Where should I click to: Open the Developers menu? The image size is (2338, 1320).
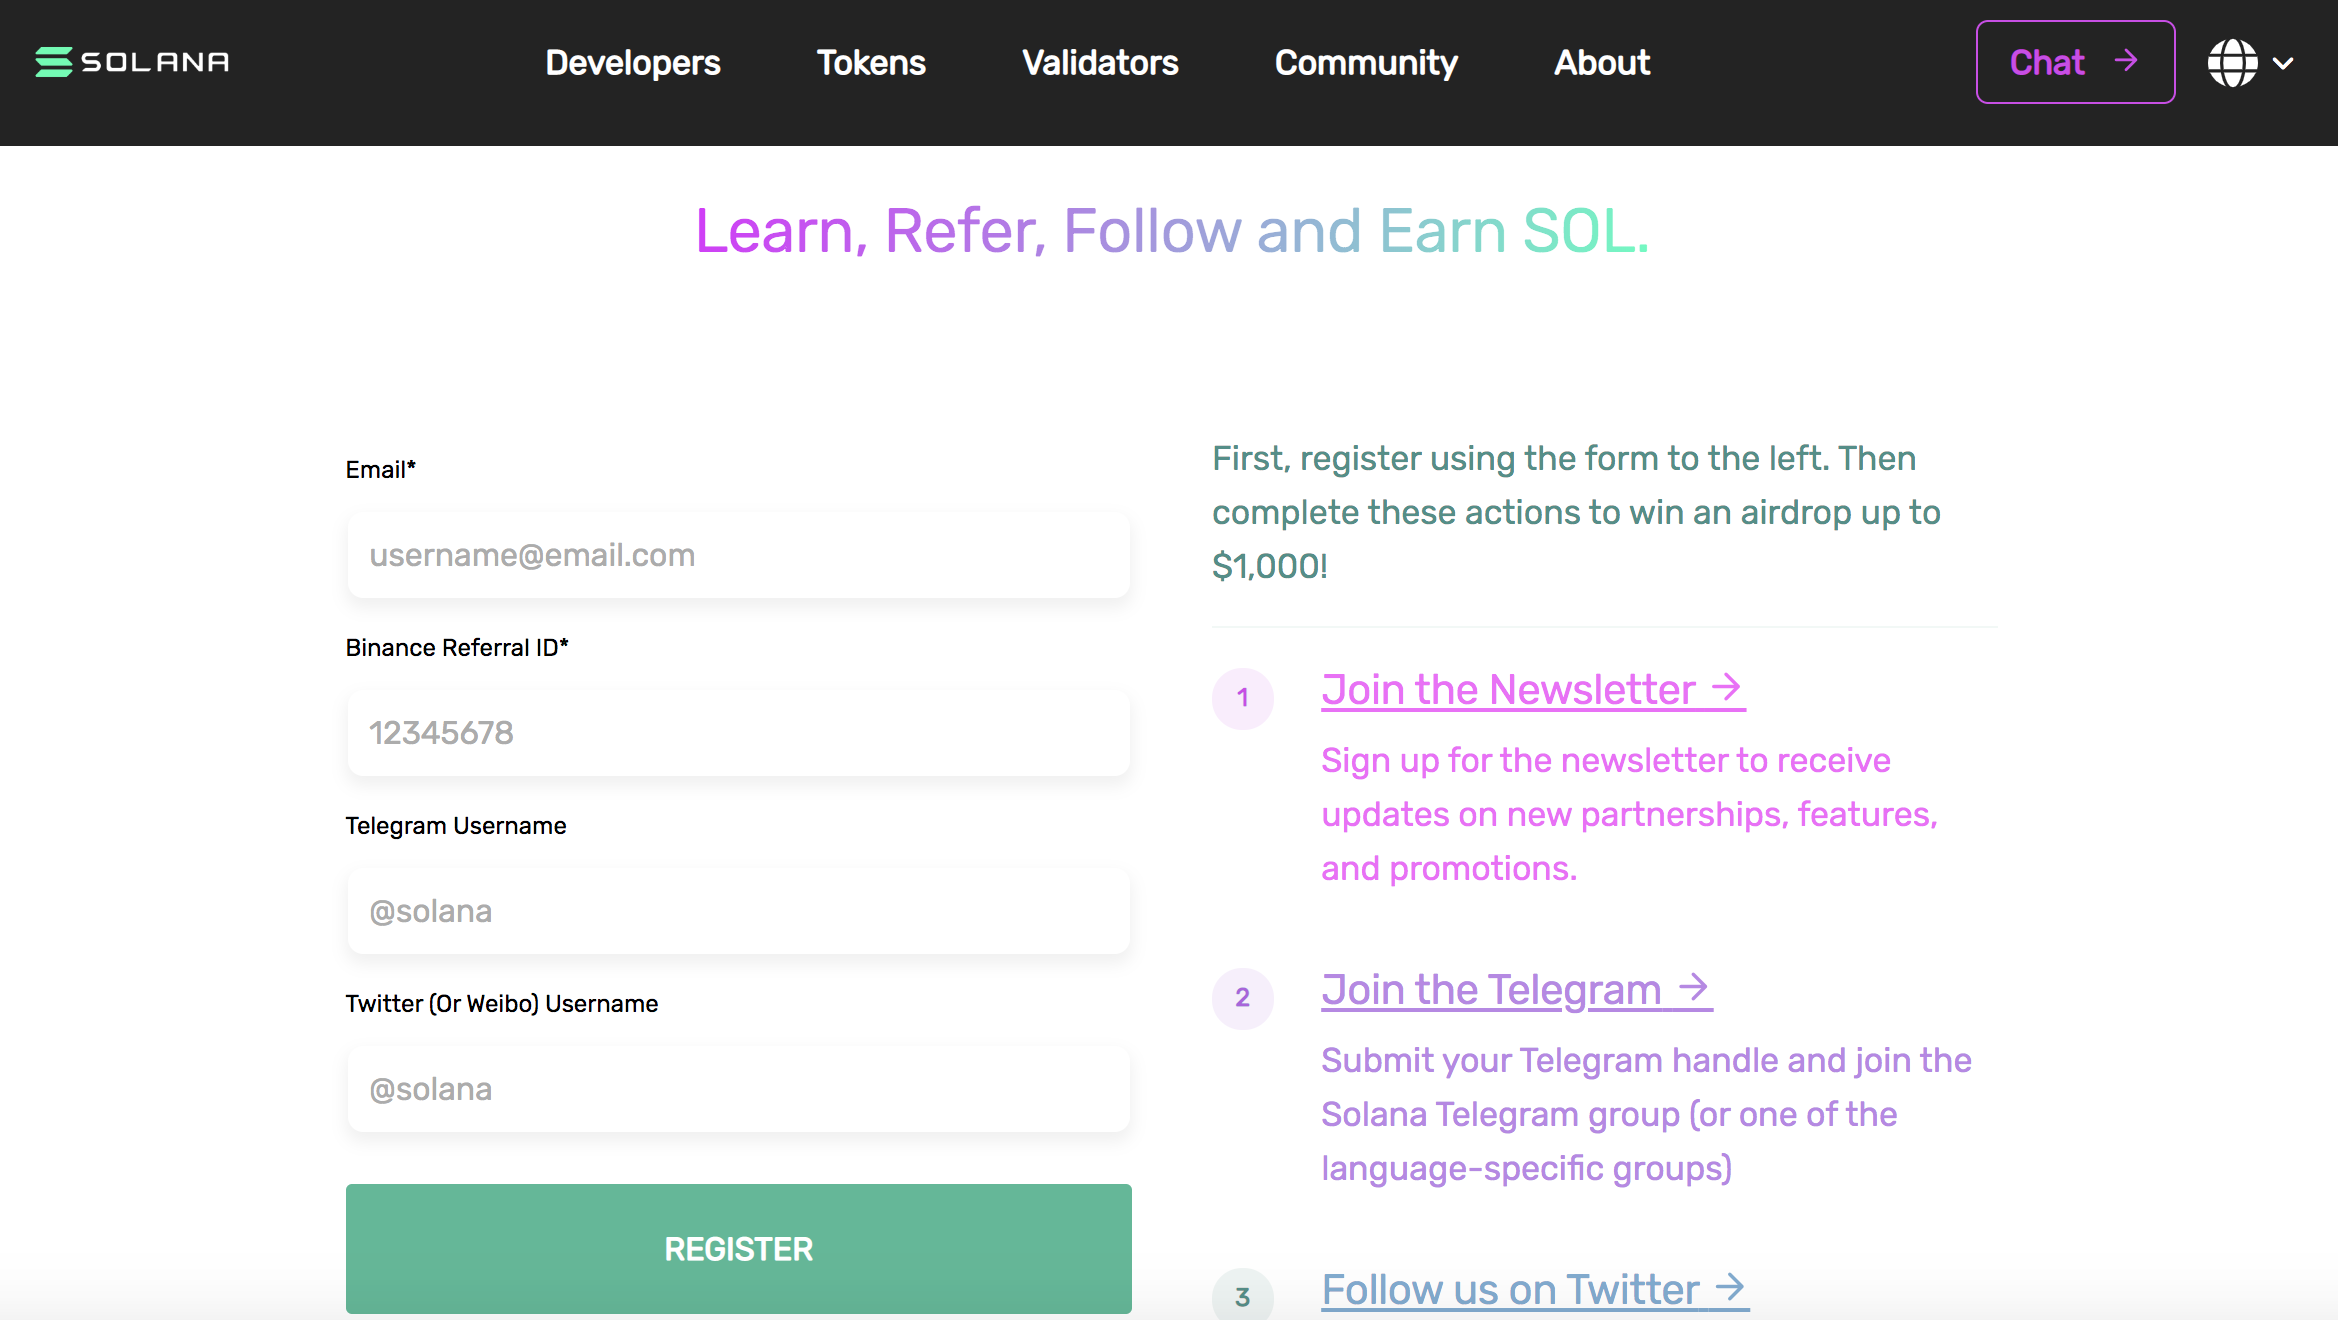point(633,63)
